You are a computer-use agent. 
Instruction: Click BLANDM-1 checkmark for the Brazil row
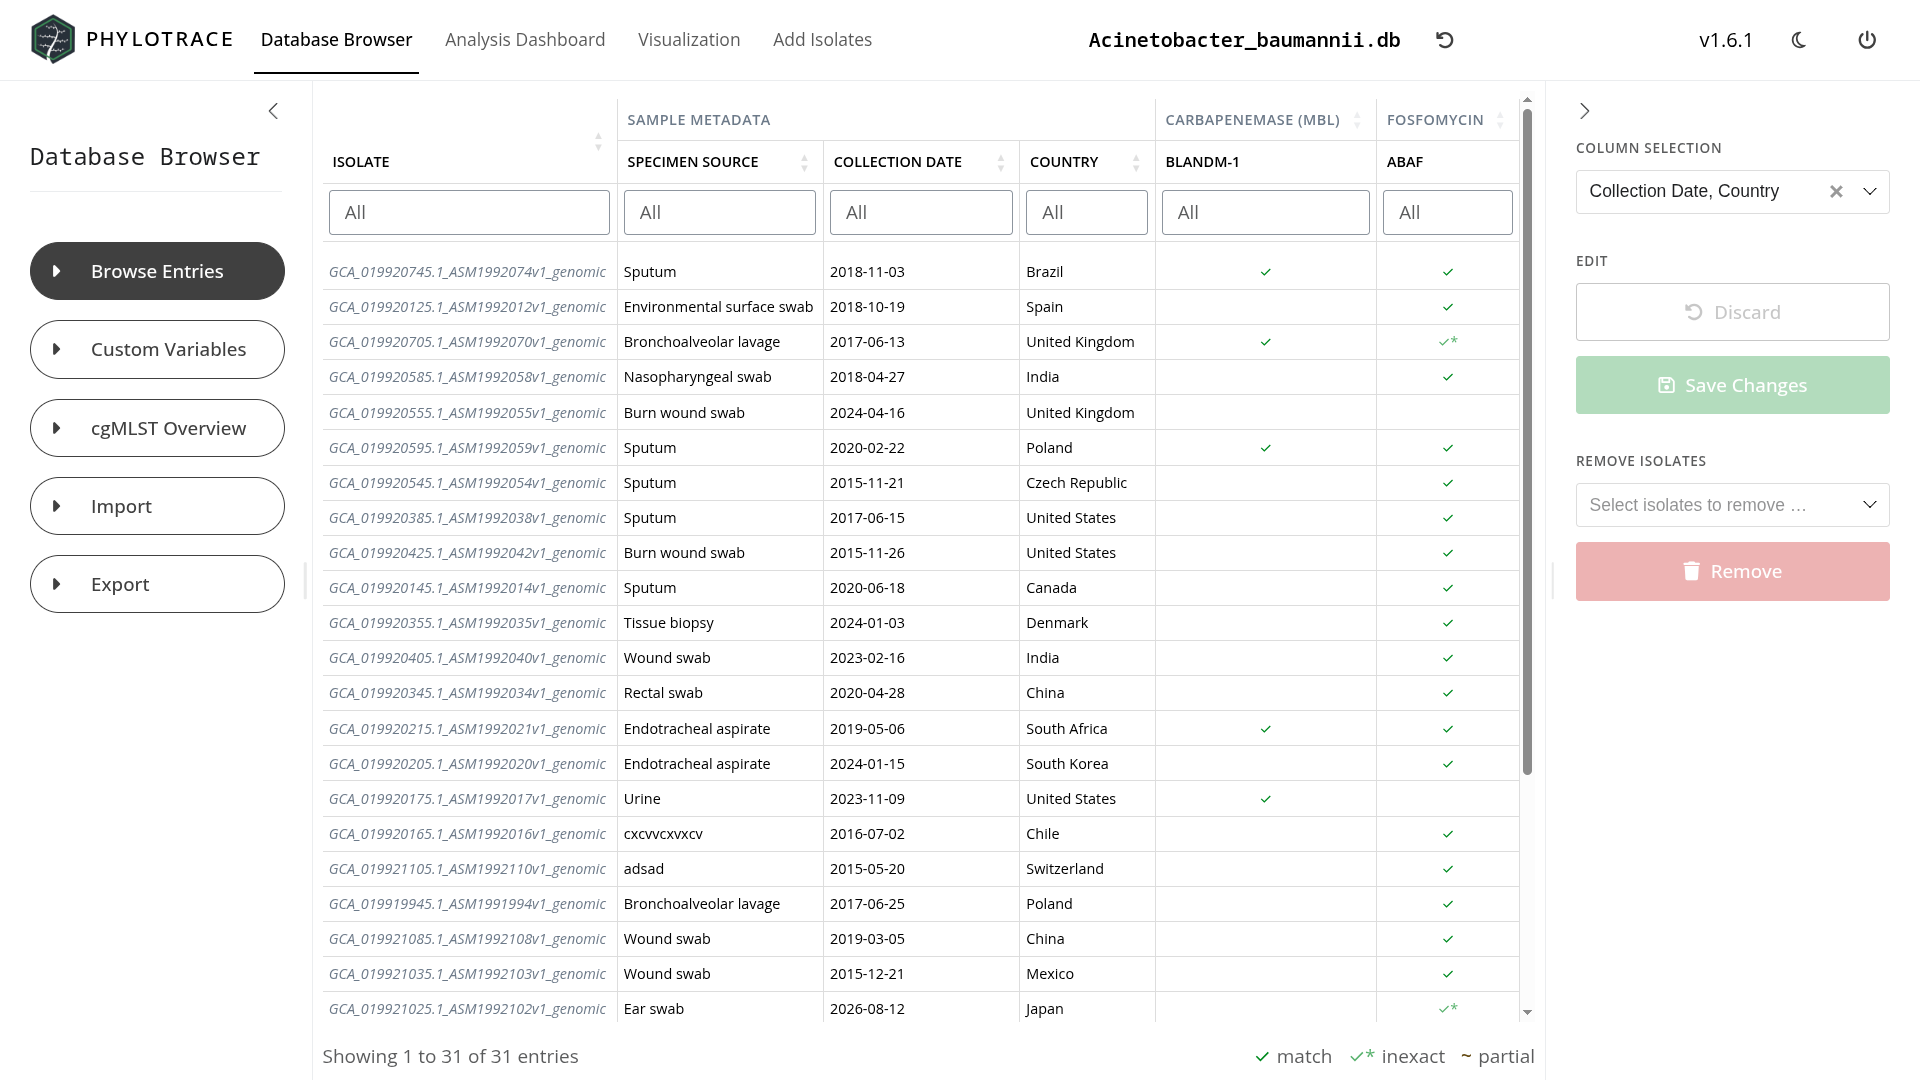1265,272
